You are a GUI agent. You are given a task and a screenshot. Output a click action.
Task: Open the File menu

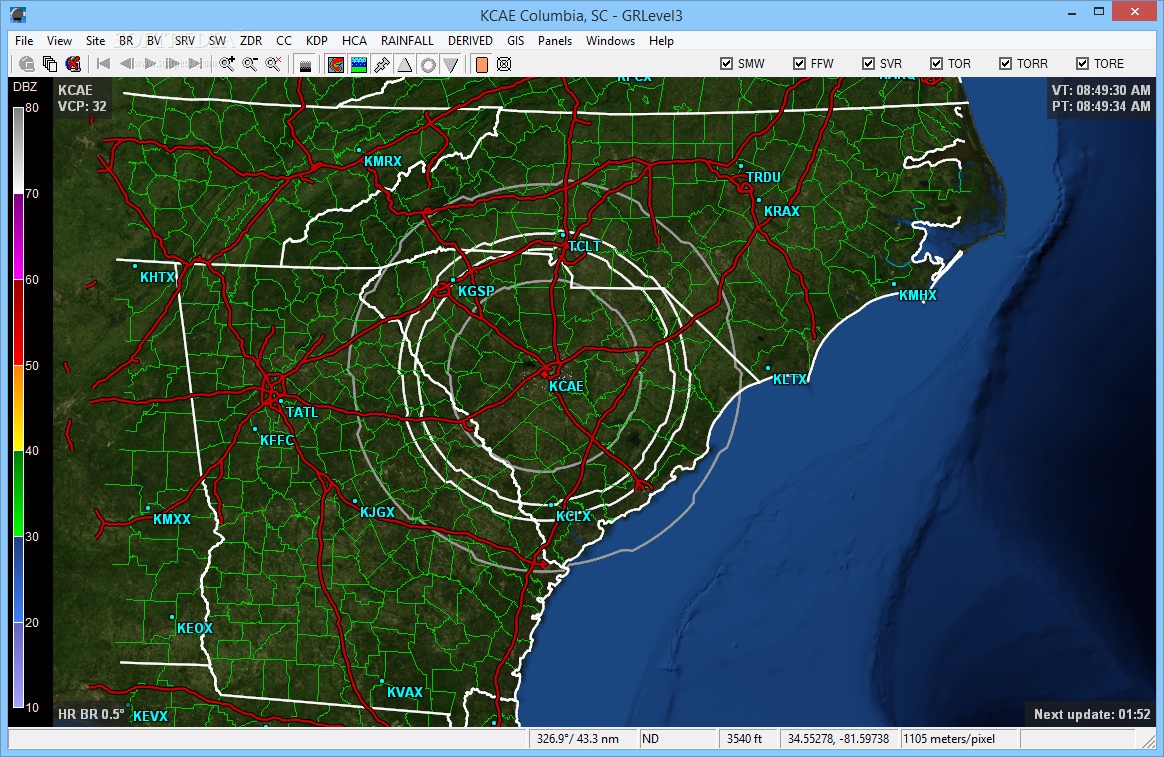pos(24,41)
